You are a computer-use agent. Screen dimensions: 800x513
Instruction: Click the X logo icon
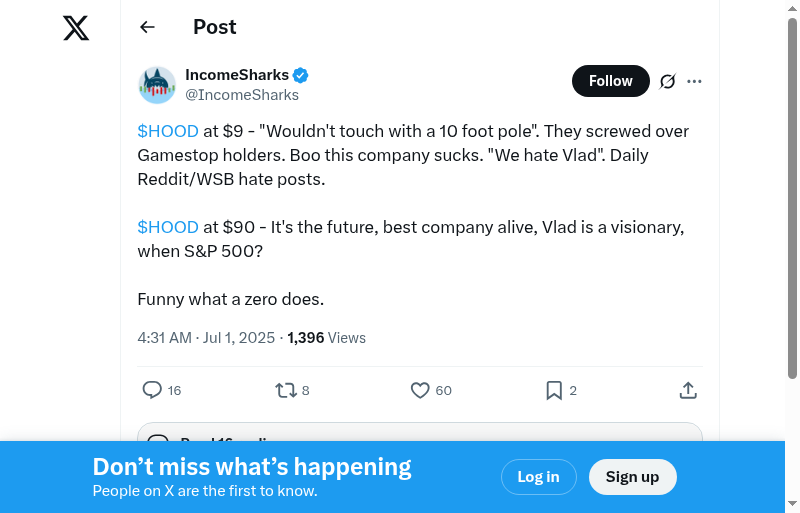(76, 28)
